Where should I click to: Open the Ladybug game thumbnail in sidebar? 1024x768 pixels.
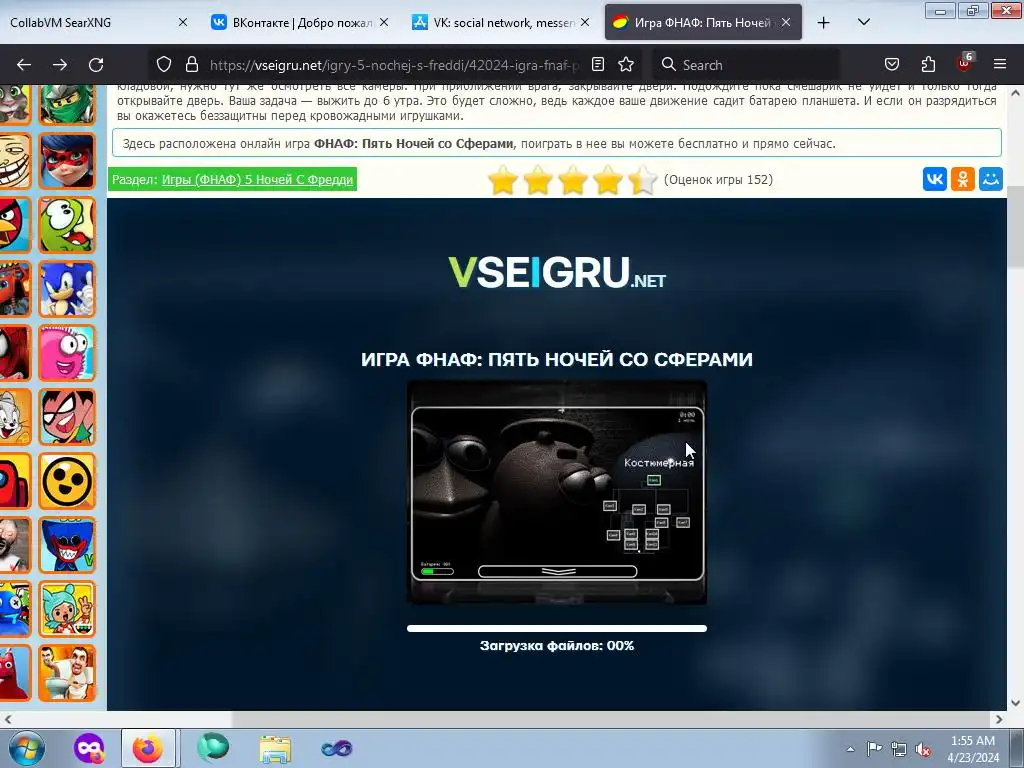[x=67, y=161]
